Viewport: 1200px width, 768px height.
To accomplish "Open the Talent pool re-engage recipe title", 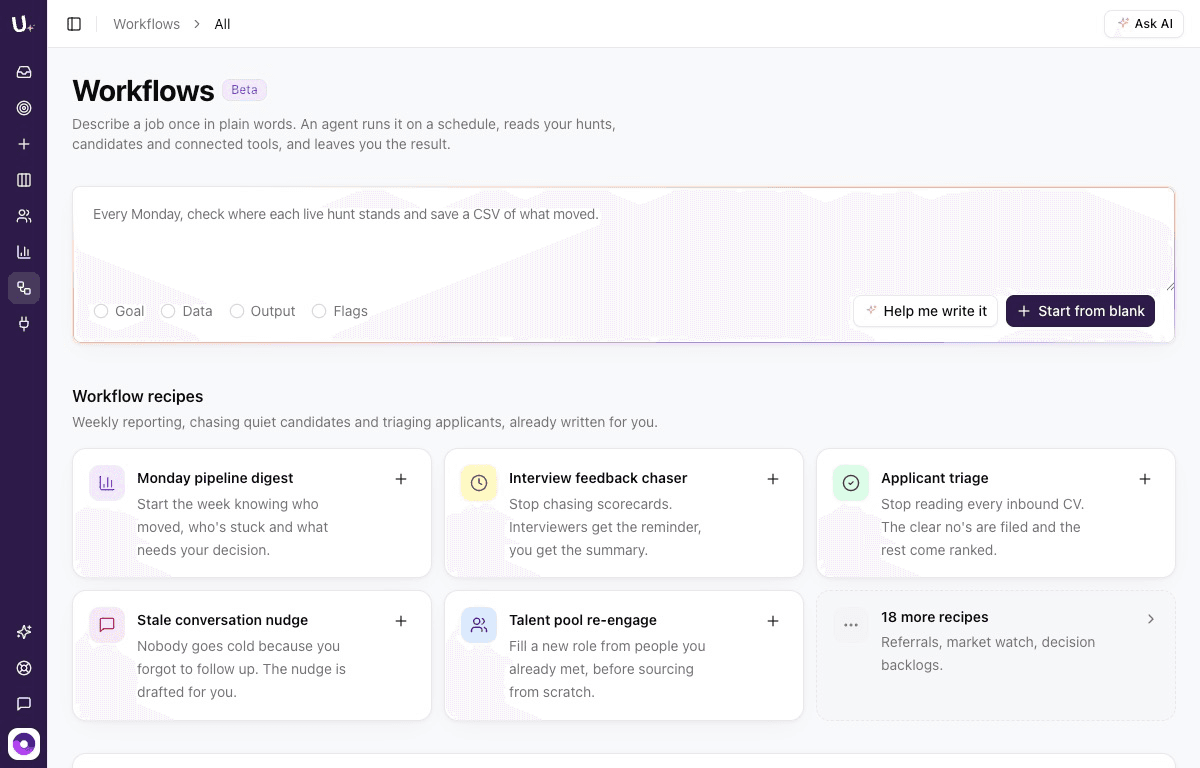I will [583, 620].
